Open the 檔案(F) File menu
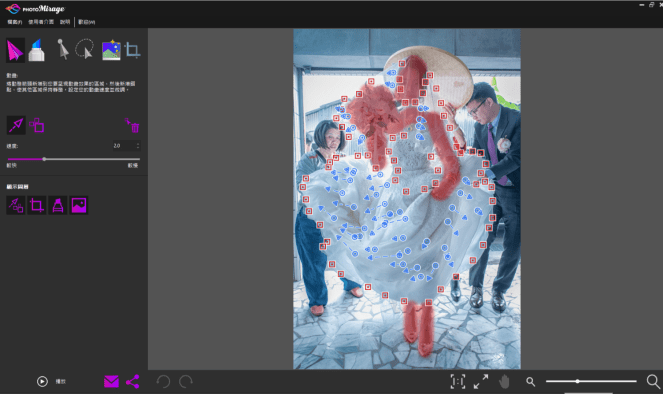Image resolution: width=663 pixels, height=394 pixels. coord(14,22)
